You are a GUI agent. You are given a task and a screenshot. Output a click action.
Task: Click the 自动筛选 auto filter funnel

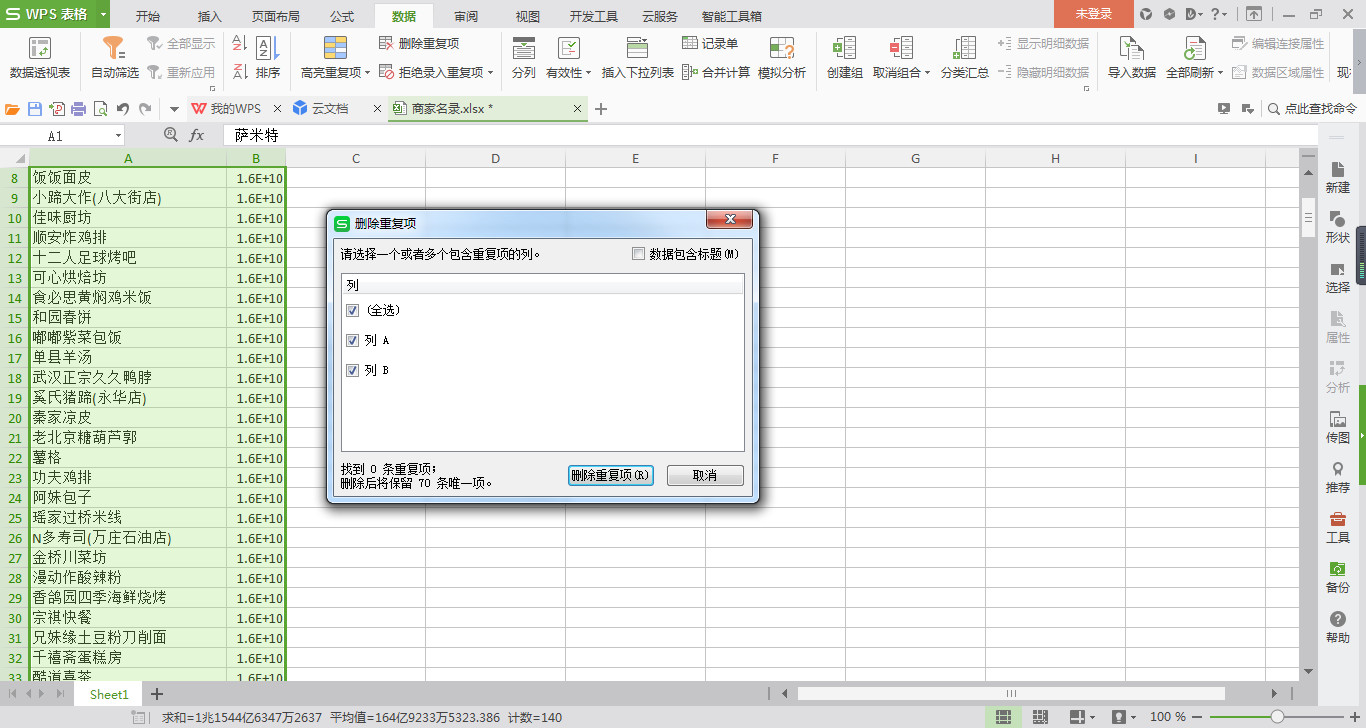115,58
